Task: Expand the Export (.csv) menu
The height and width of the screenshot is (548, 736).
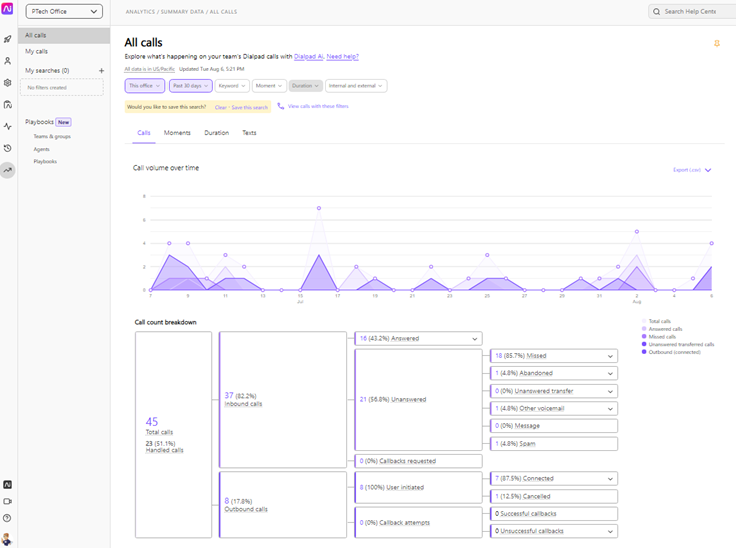Action: pyautogui.click(x=692, y=170)
